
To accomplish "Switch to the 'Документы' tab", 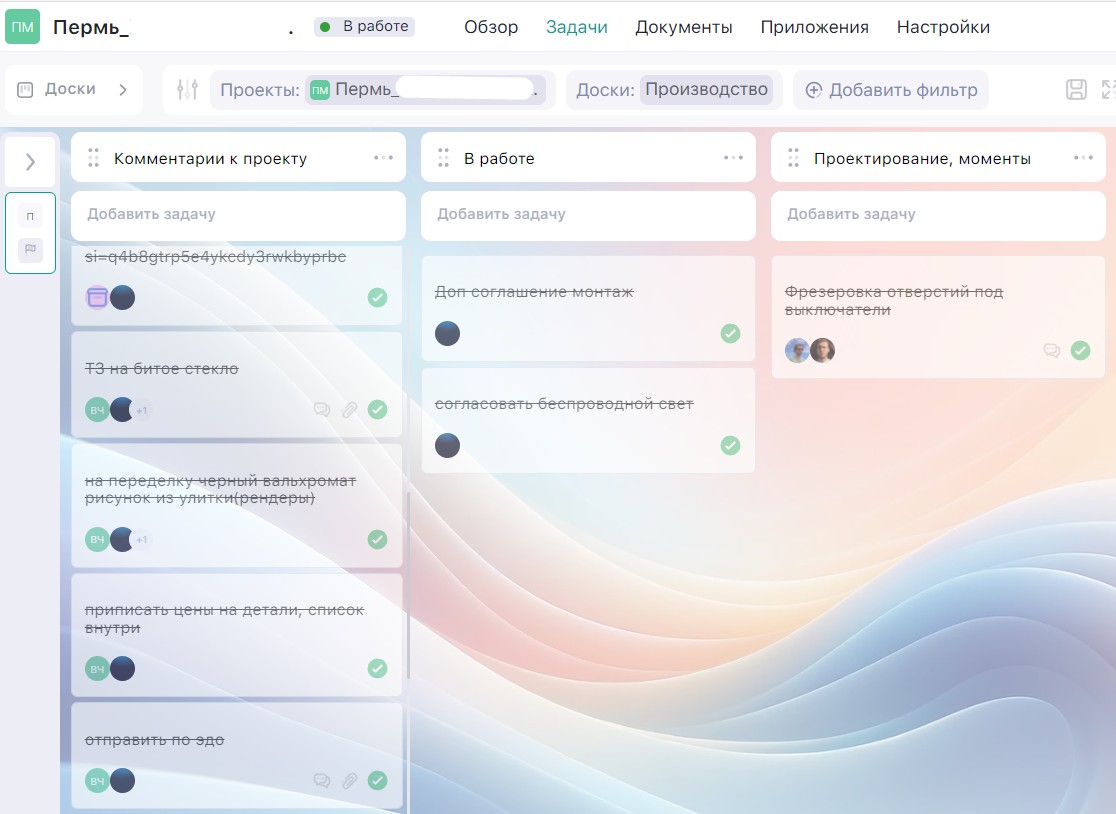I will pyautogui.click(x=683, y=27).
